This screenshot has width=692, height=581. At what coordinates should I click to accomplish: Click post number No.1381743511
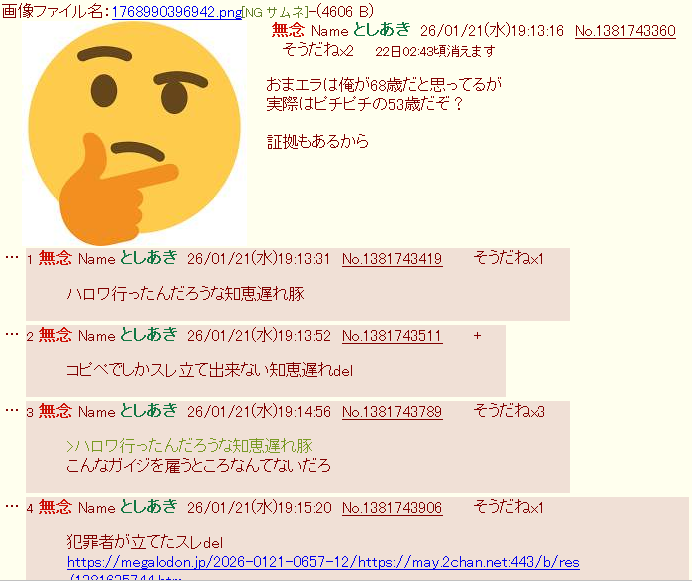point(392,336)
